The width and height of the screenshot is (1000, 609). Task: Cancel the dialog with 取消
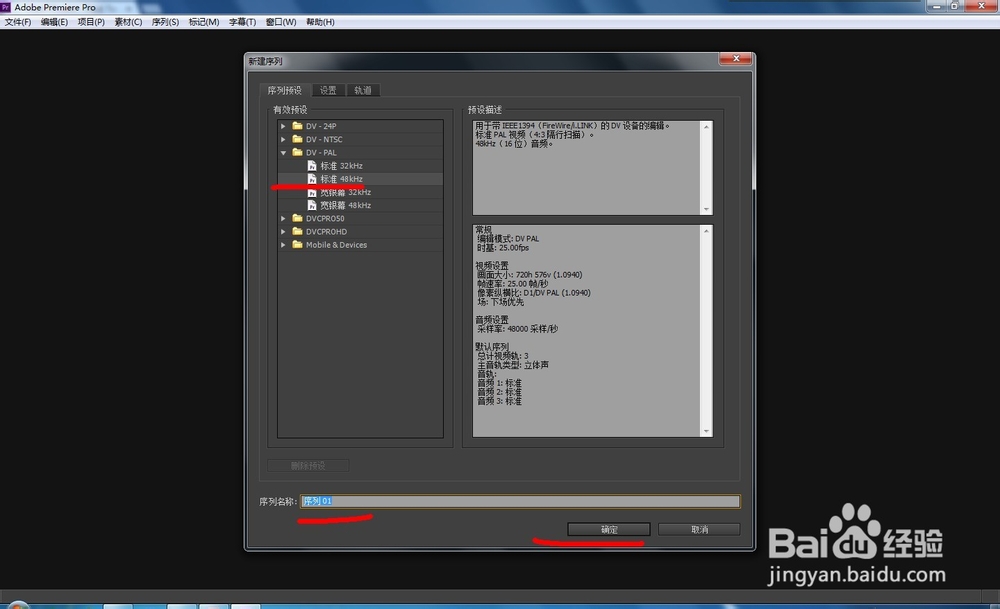[699, 529]
